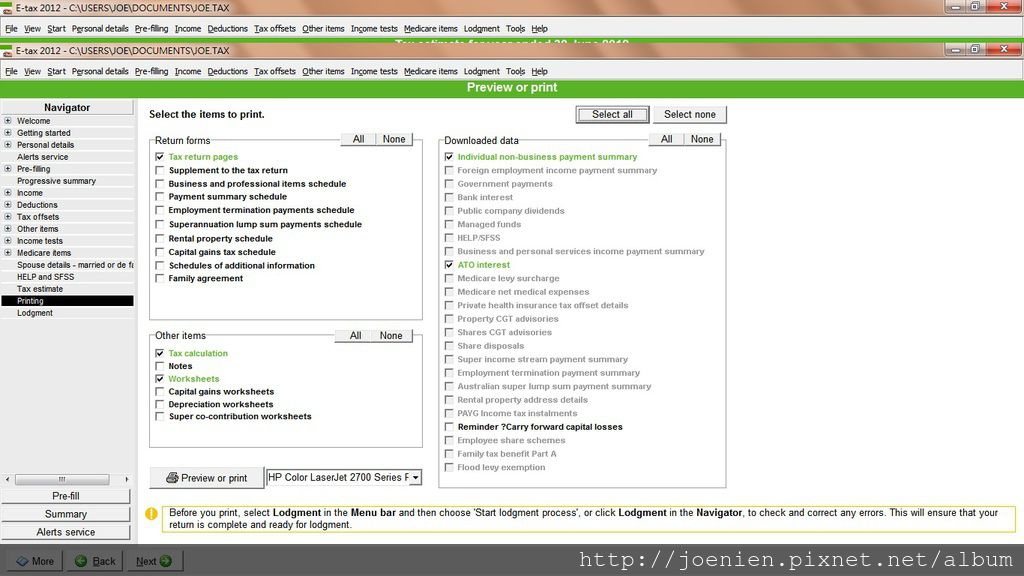This screenshot has width=1024, height=576.
Task: Expand the Welcome node in Navigator
Action: tap(8, 121)
